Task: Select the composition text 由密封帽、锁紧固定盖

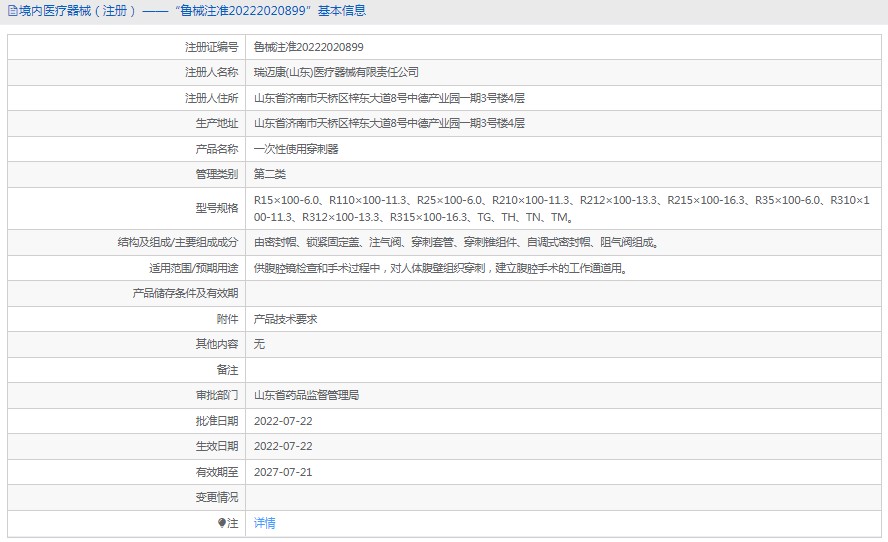Action: coord(456,242)
